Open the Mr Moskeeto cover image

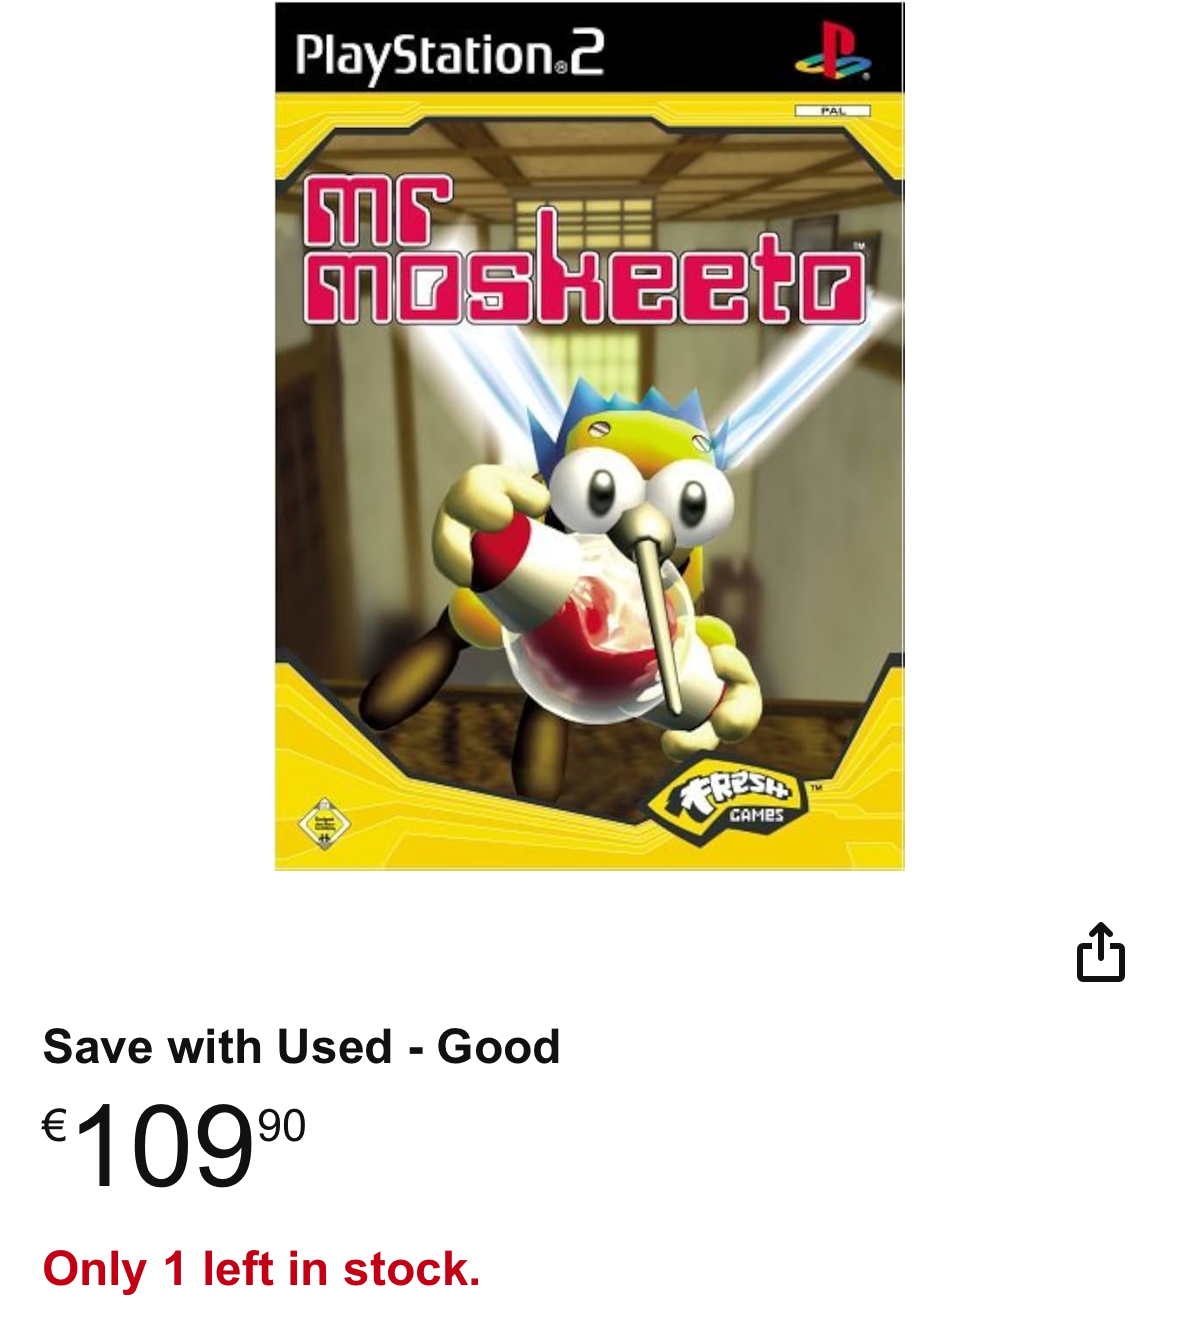click(x=590, y=436)
